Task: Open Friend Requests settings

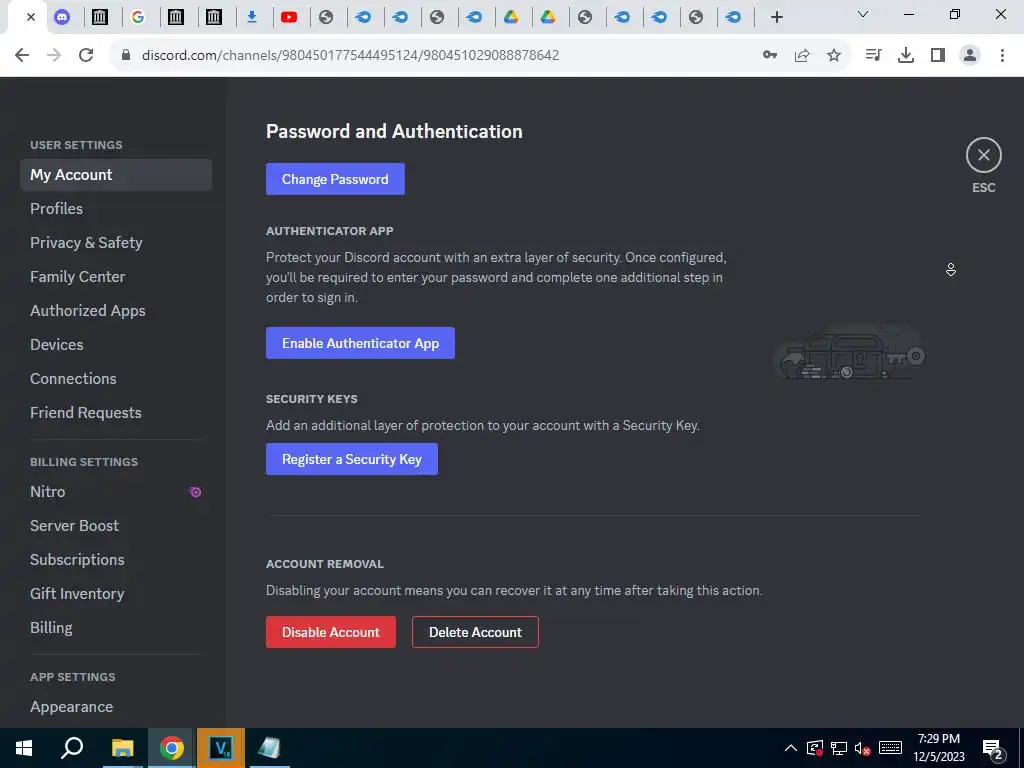Action: tap(116, 413)
